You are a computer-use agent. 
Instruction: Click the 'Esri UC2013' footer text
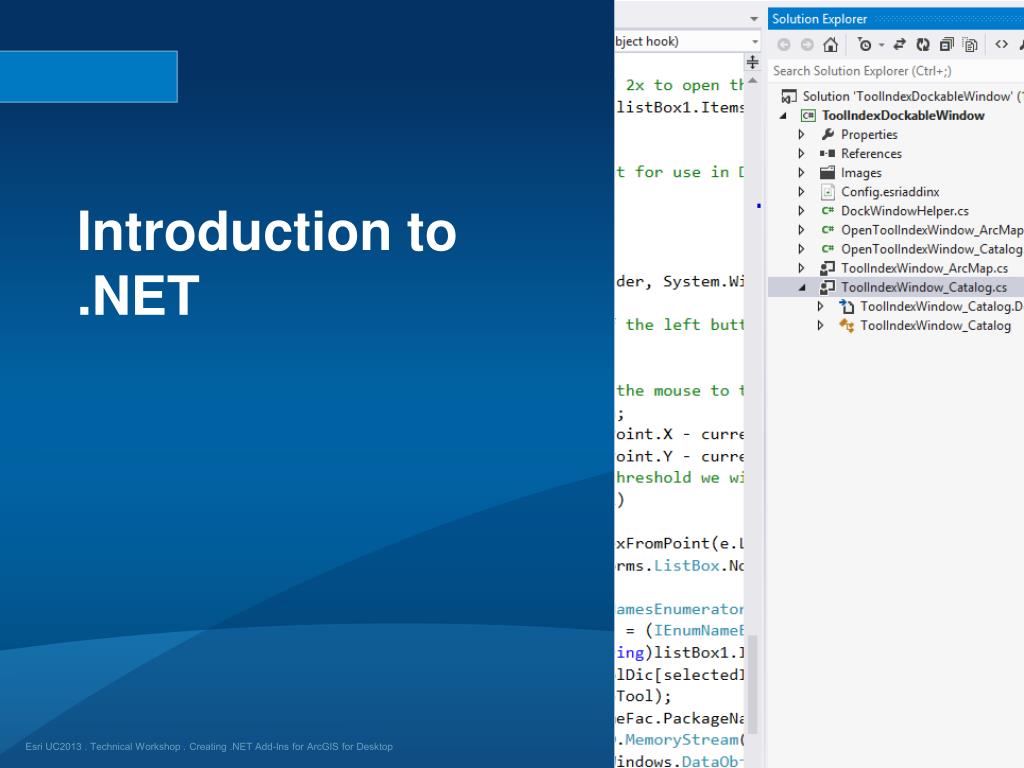pos(54,746)
